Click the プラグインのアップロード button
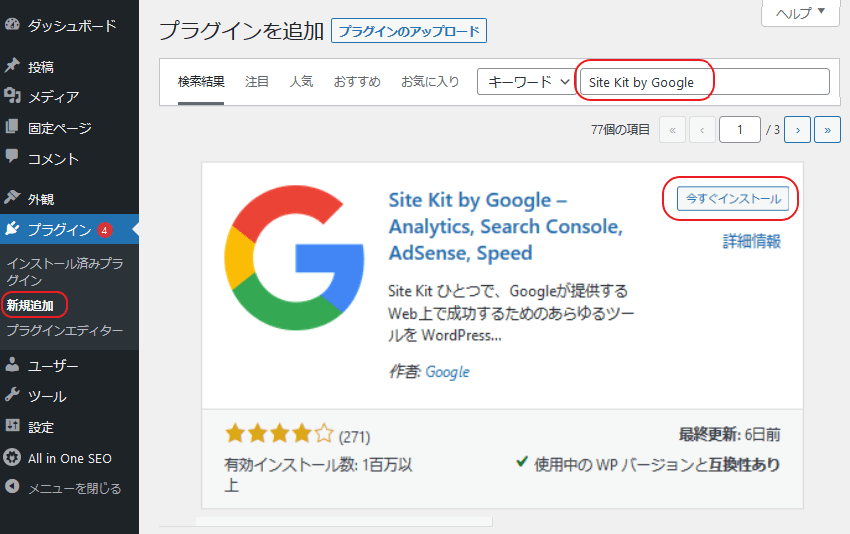This screenshot has width=850, height=534. click(x=409, y=31)
